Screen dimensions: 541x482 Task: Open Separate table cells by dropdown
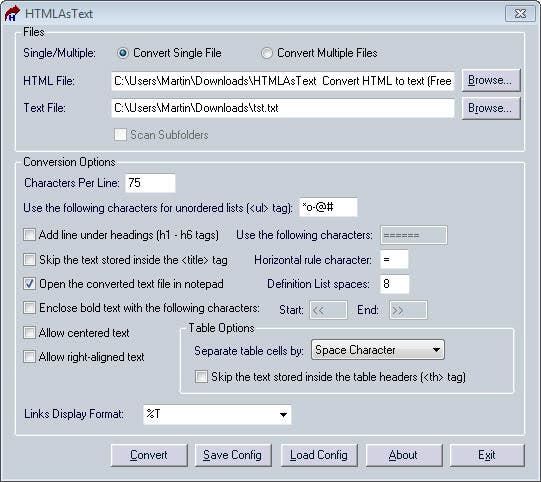pos(377,350)
